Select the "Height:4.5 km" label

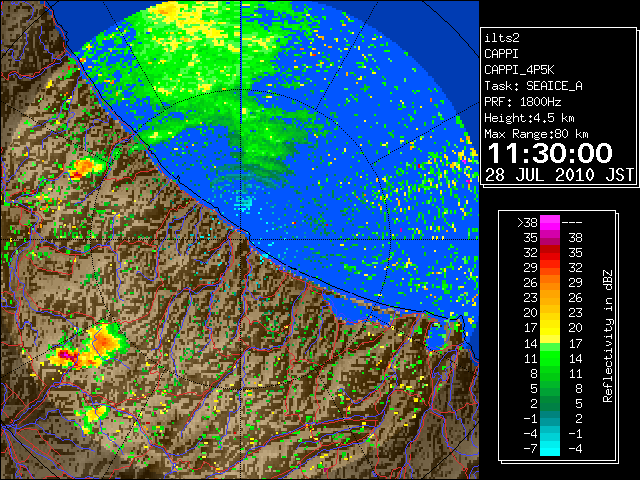[x=529, y=118]
